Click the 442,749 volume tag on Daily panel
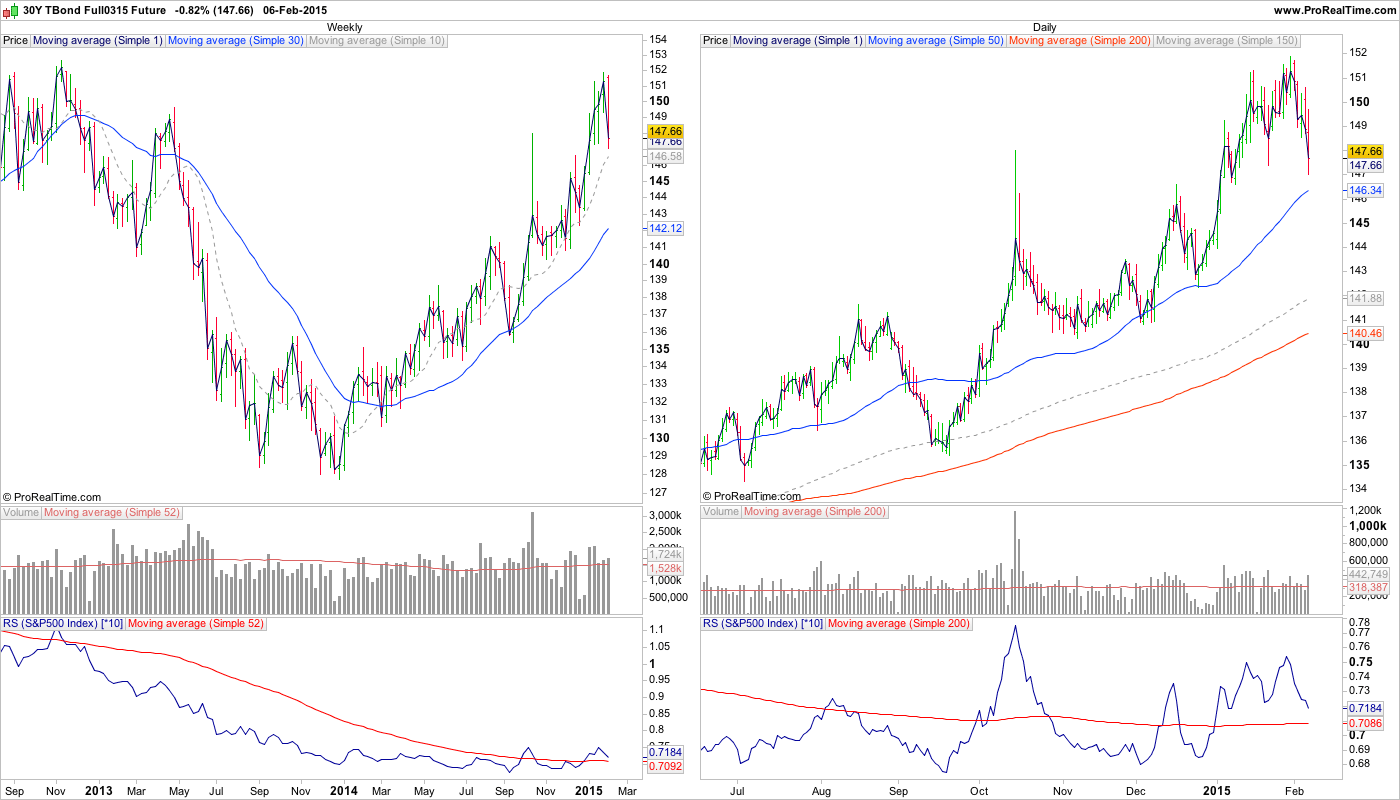The image size is (1400, 800). 1368,574
